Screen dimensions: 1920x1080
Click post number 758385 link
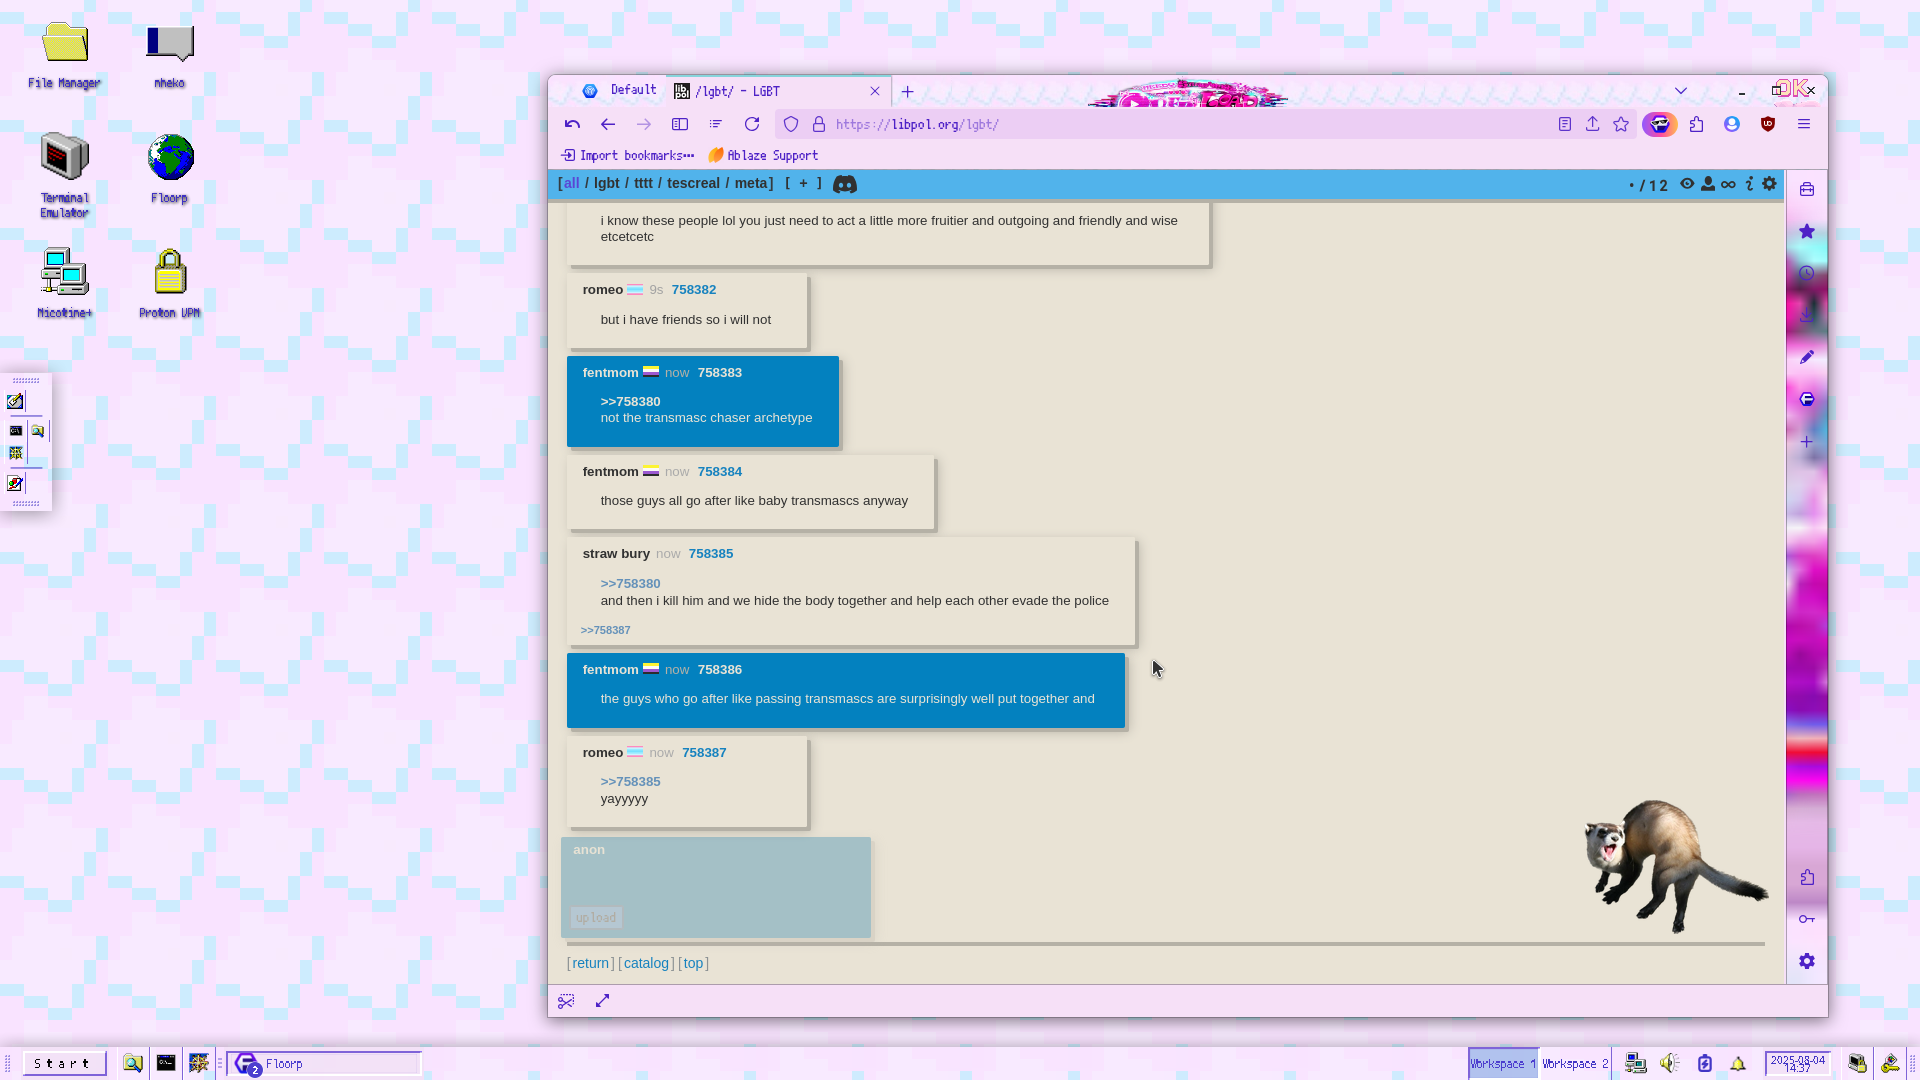click(711, 553)
